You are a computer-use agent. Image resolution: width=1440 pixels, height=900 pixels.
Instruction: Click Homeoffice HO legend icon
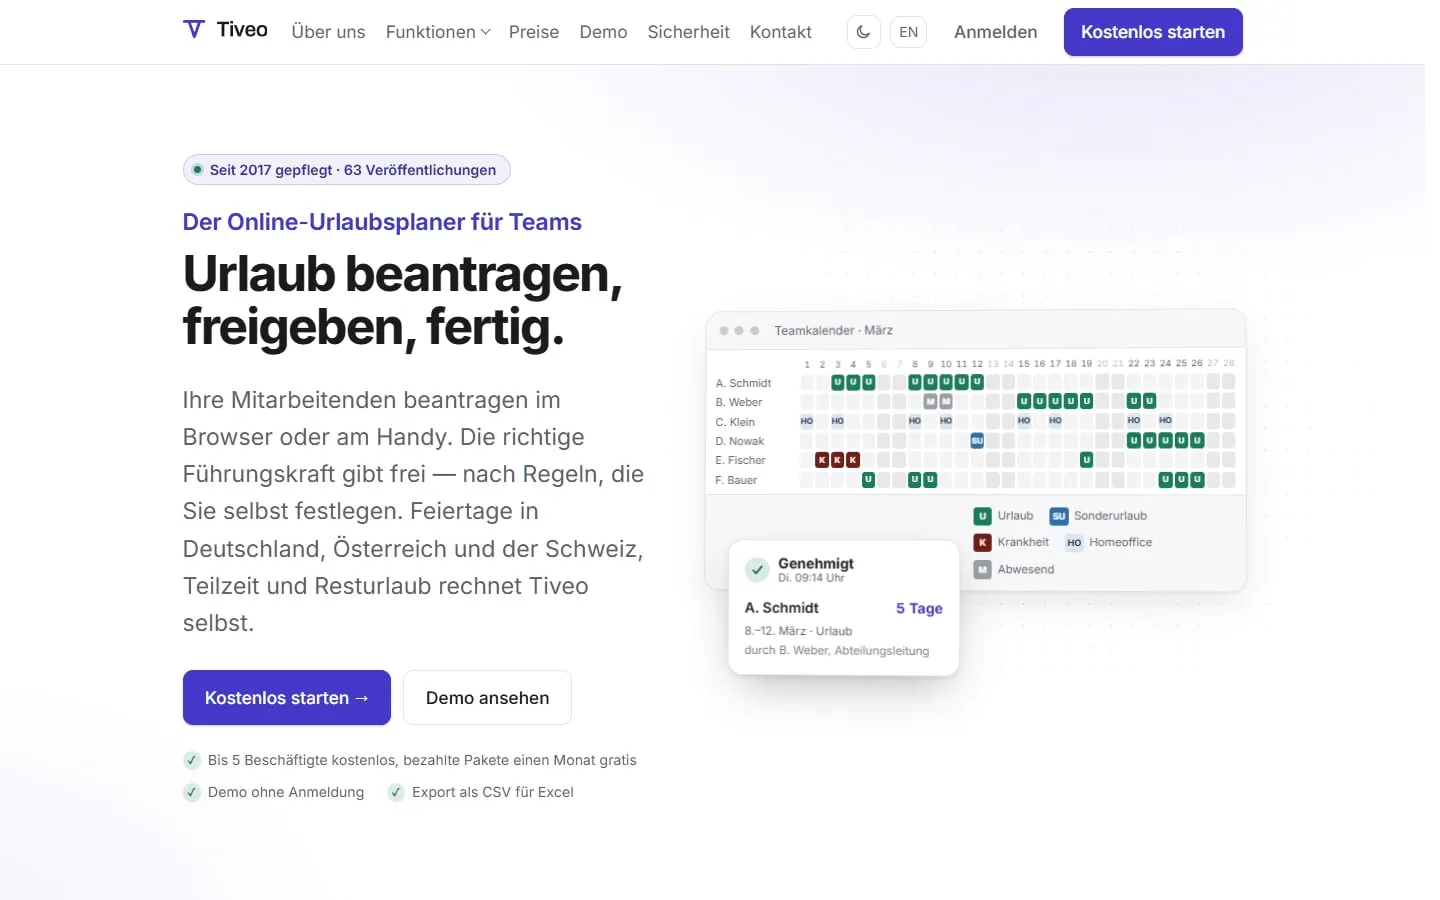[1074, 542]
